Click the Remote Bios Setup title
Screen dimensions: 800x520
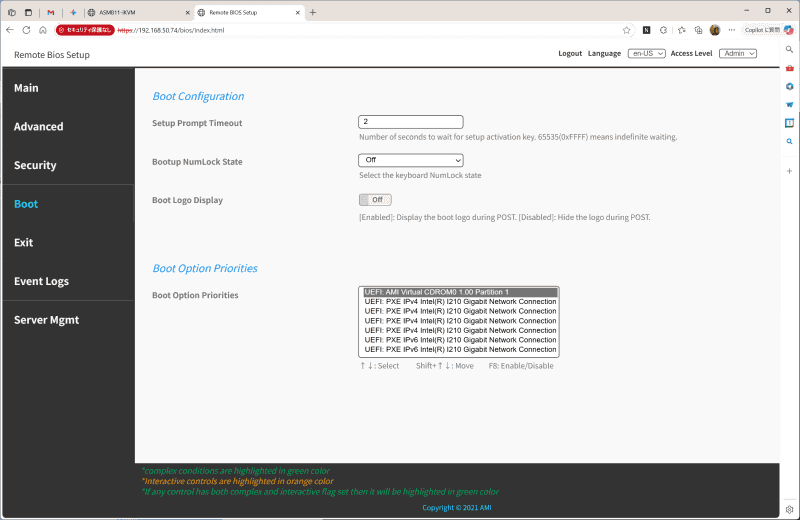coord(52,55)
